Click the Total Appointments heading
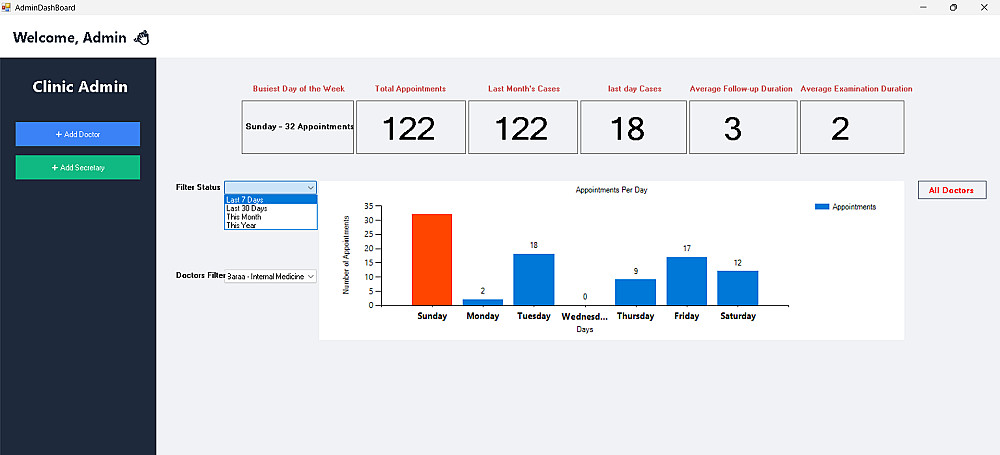 point(410,89)
